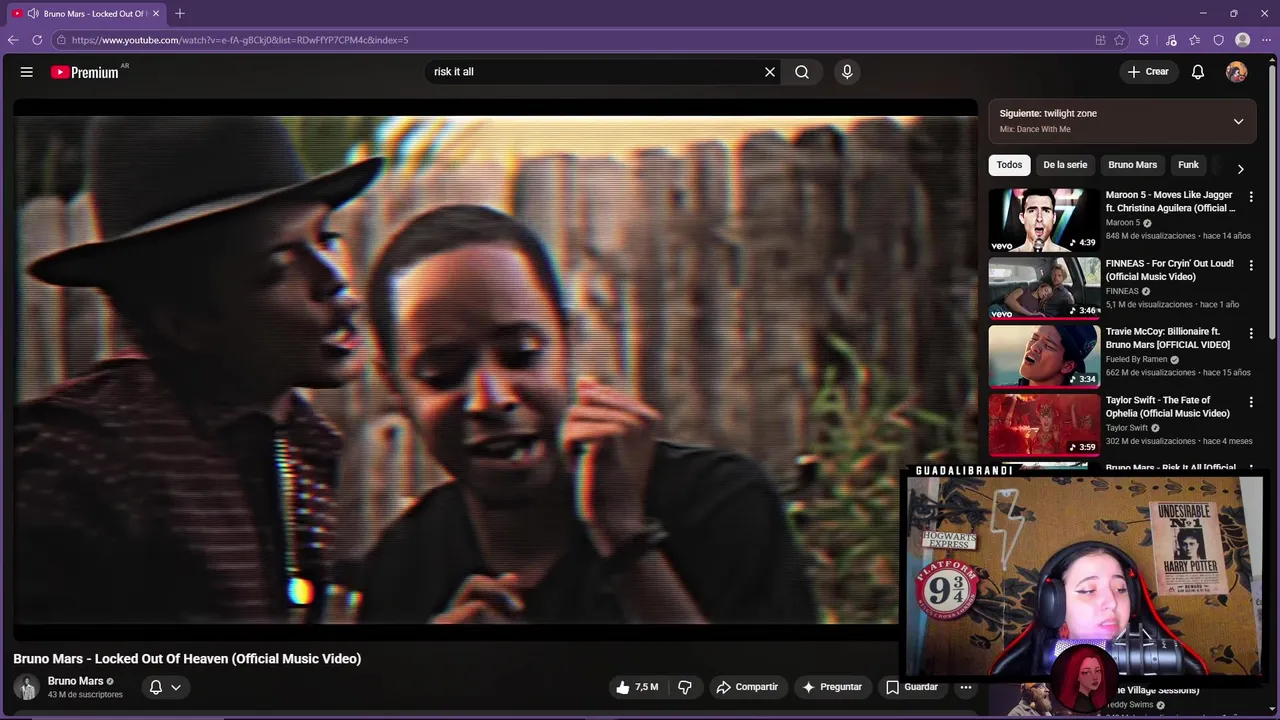Open the Bruno Mars channel name link

(75, 681)
